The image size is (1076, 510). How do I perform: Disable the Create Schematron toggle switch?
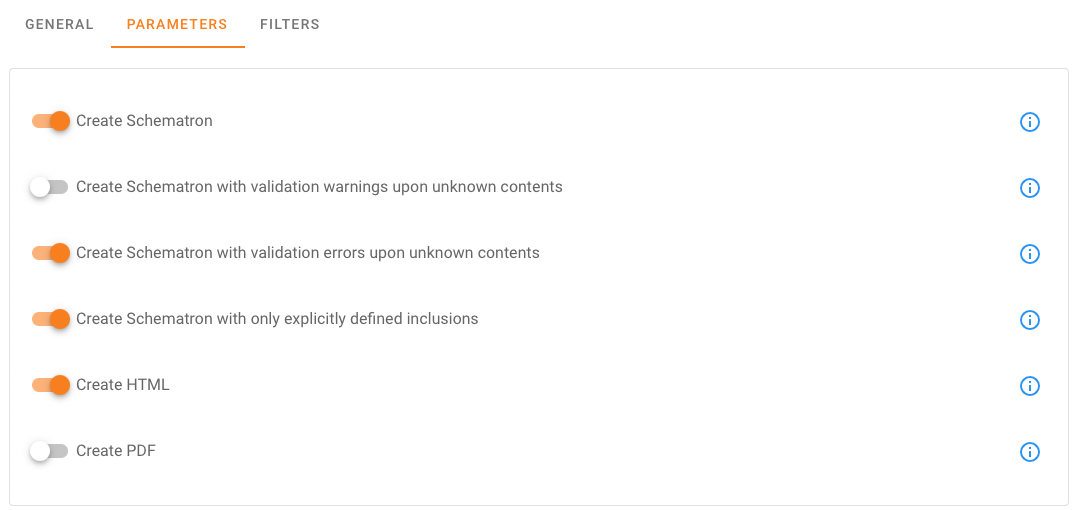[50, 121]
